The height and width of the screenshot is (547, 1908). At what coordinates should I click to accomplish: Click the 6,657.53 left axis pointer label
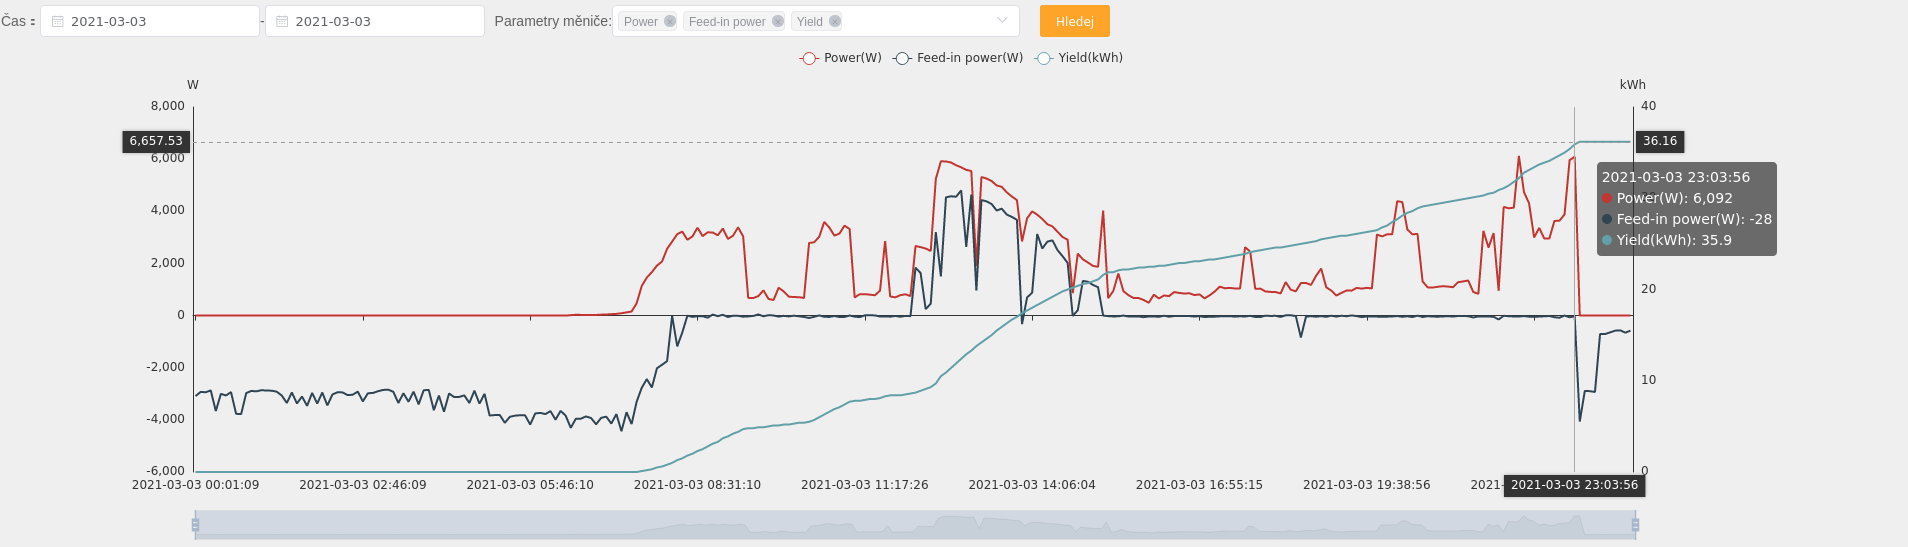156,141
